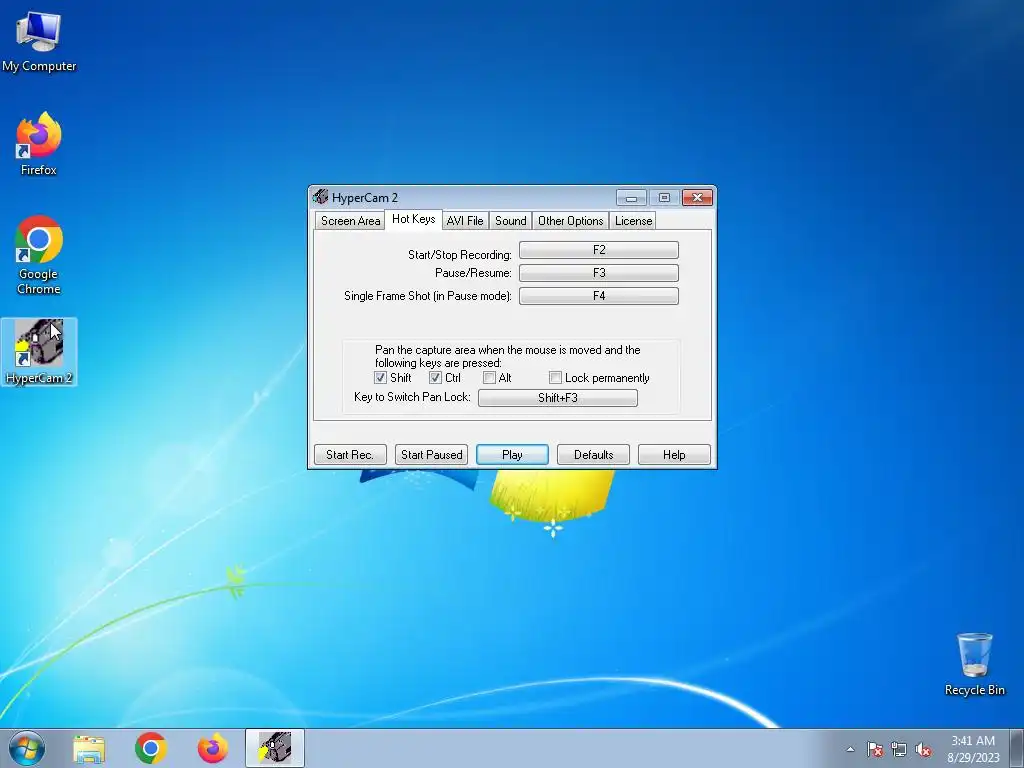Open the Action Center flag icon
1024x768 pixels.
point(875,749)
